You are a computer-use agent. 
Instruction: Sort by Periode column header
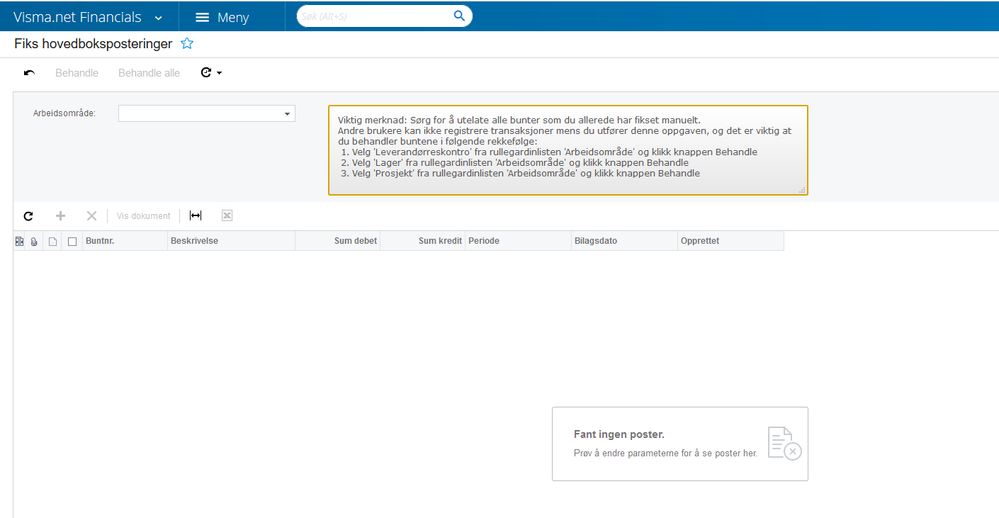(518, 241)
